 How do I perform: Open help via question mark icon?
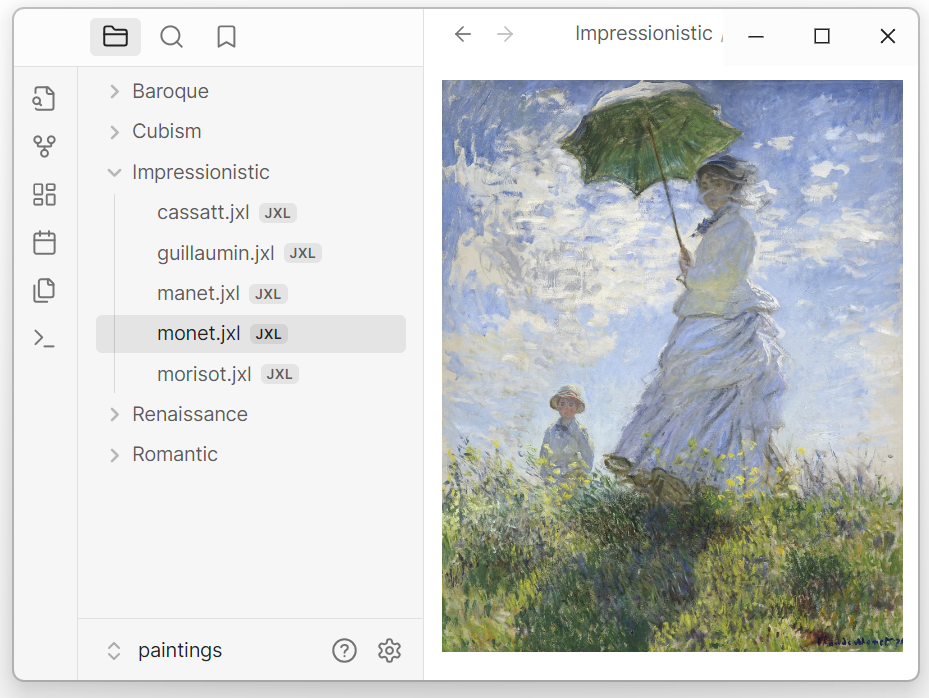click(x=344, y=651)
